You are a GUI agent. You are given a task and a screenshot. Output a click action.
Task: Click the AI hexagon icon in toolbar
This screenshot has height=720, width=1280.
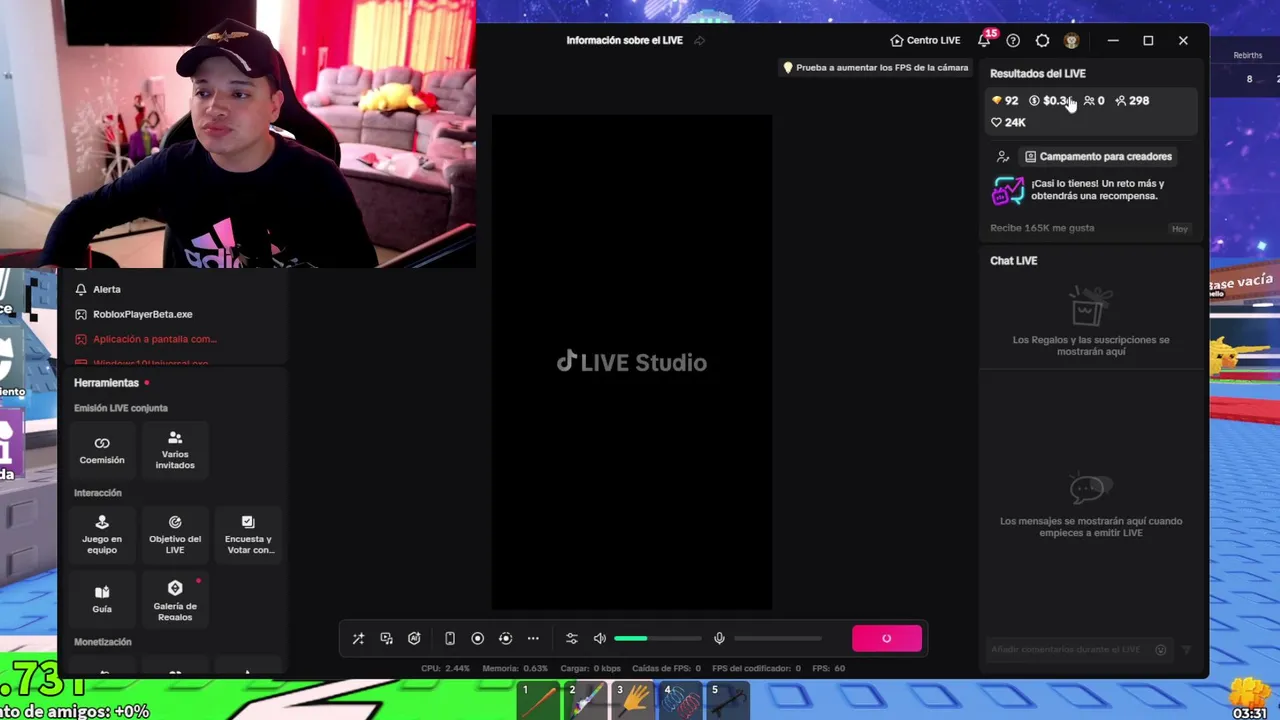(x=414, y=638)
